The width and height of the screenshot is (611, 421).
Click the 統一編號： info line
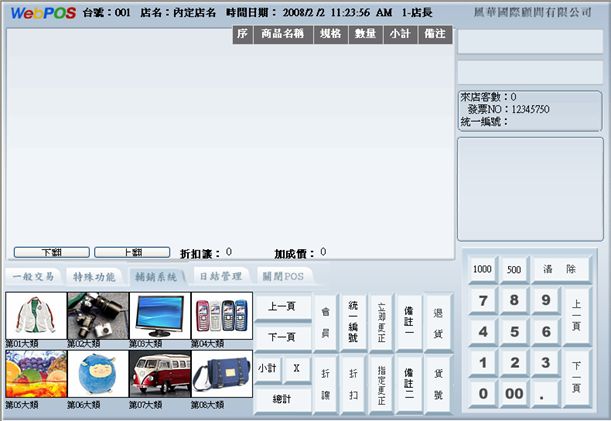click(484, 122)
